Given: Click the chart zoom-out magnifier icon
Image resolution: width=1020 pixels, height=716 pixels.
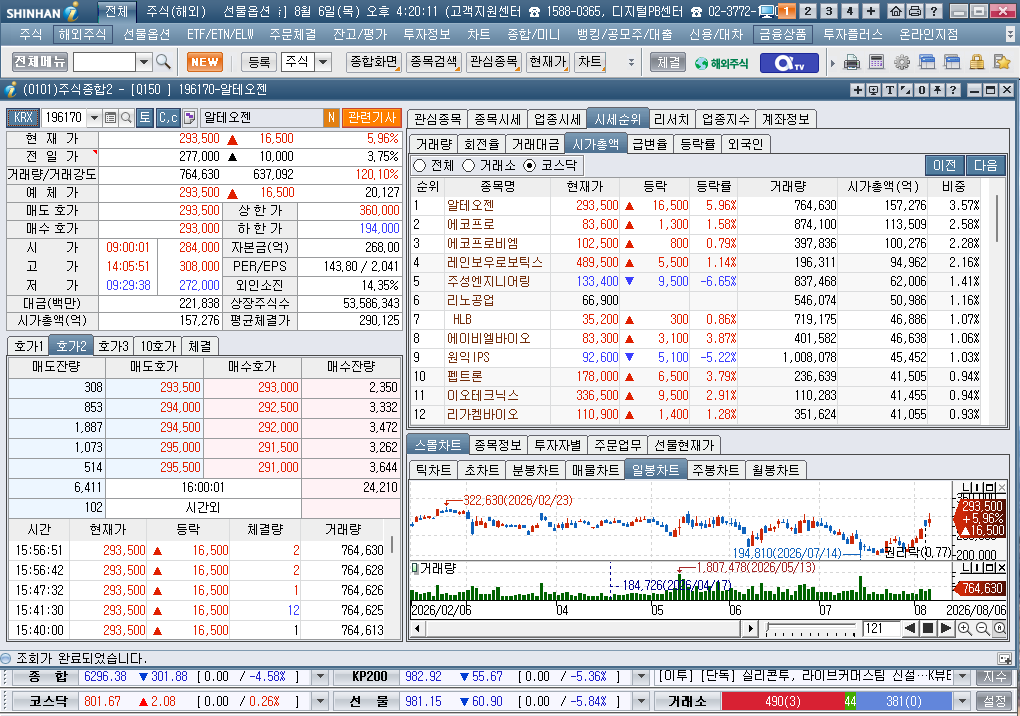Looking at the screenshot, I should [x=982, y=628].
